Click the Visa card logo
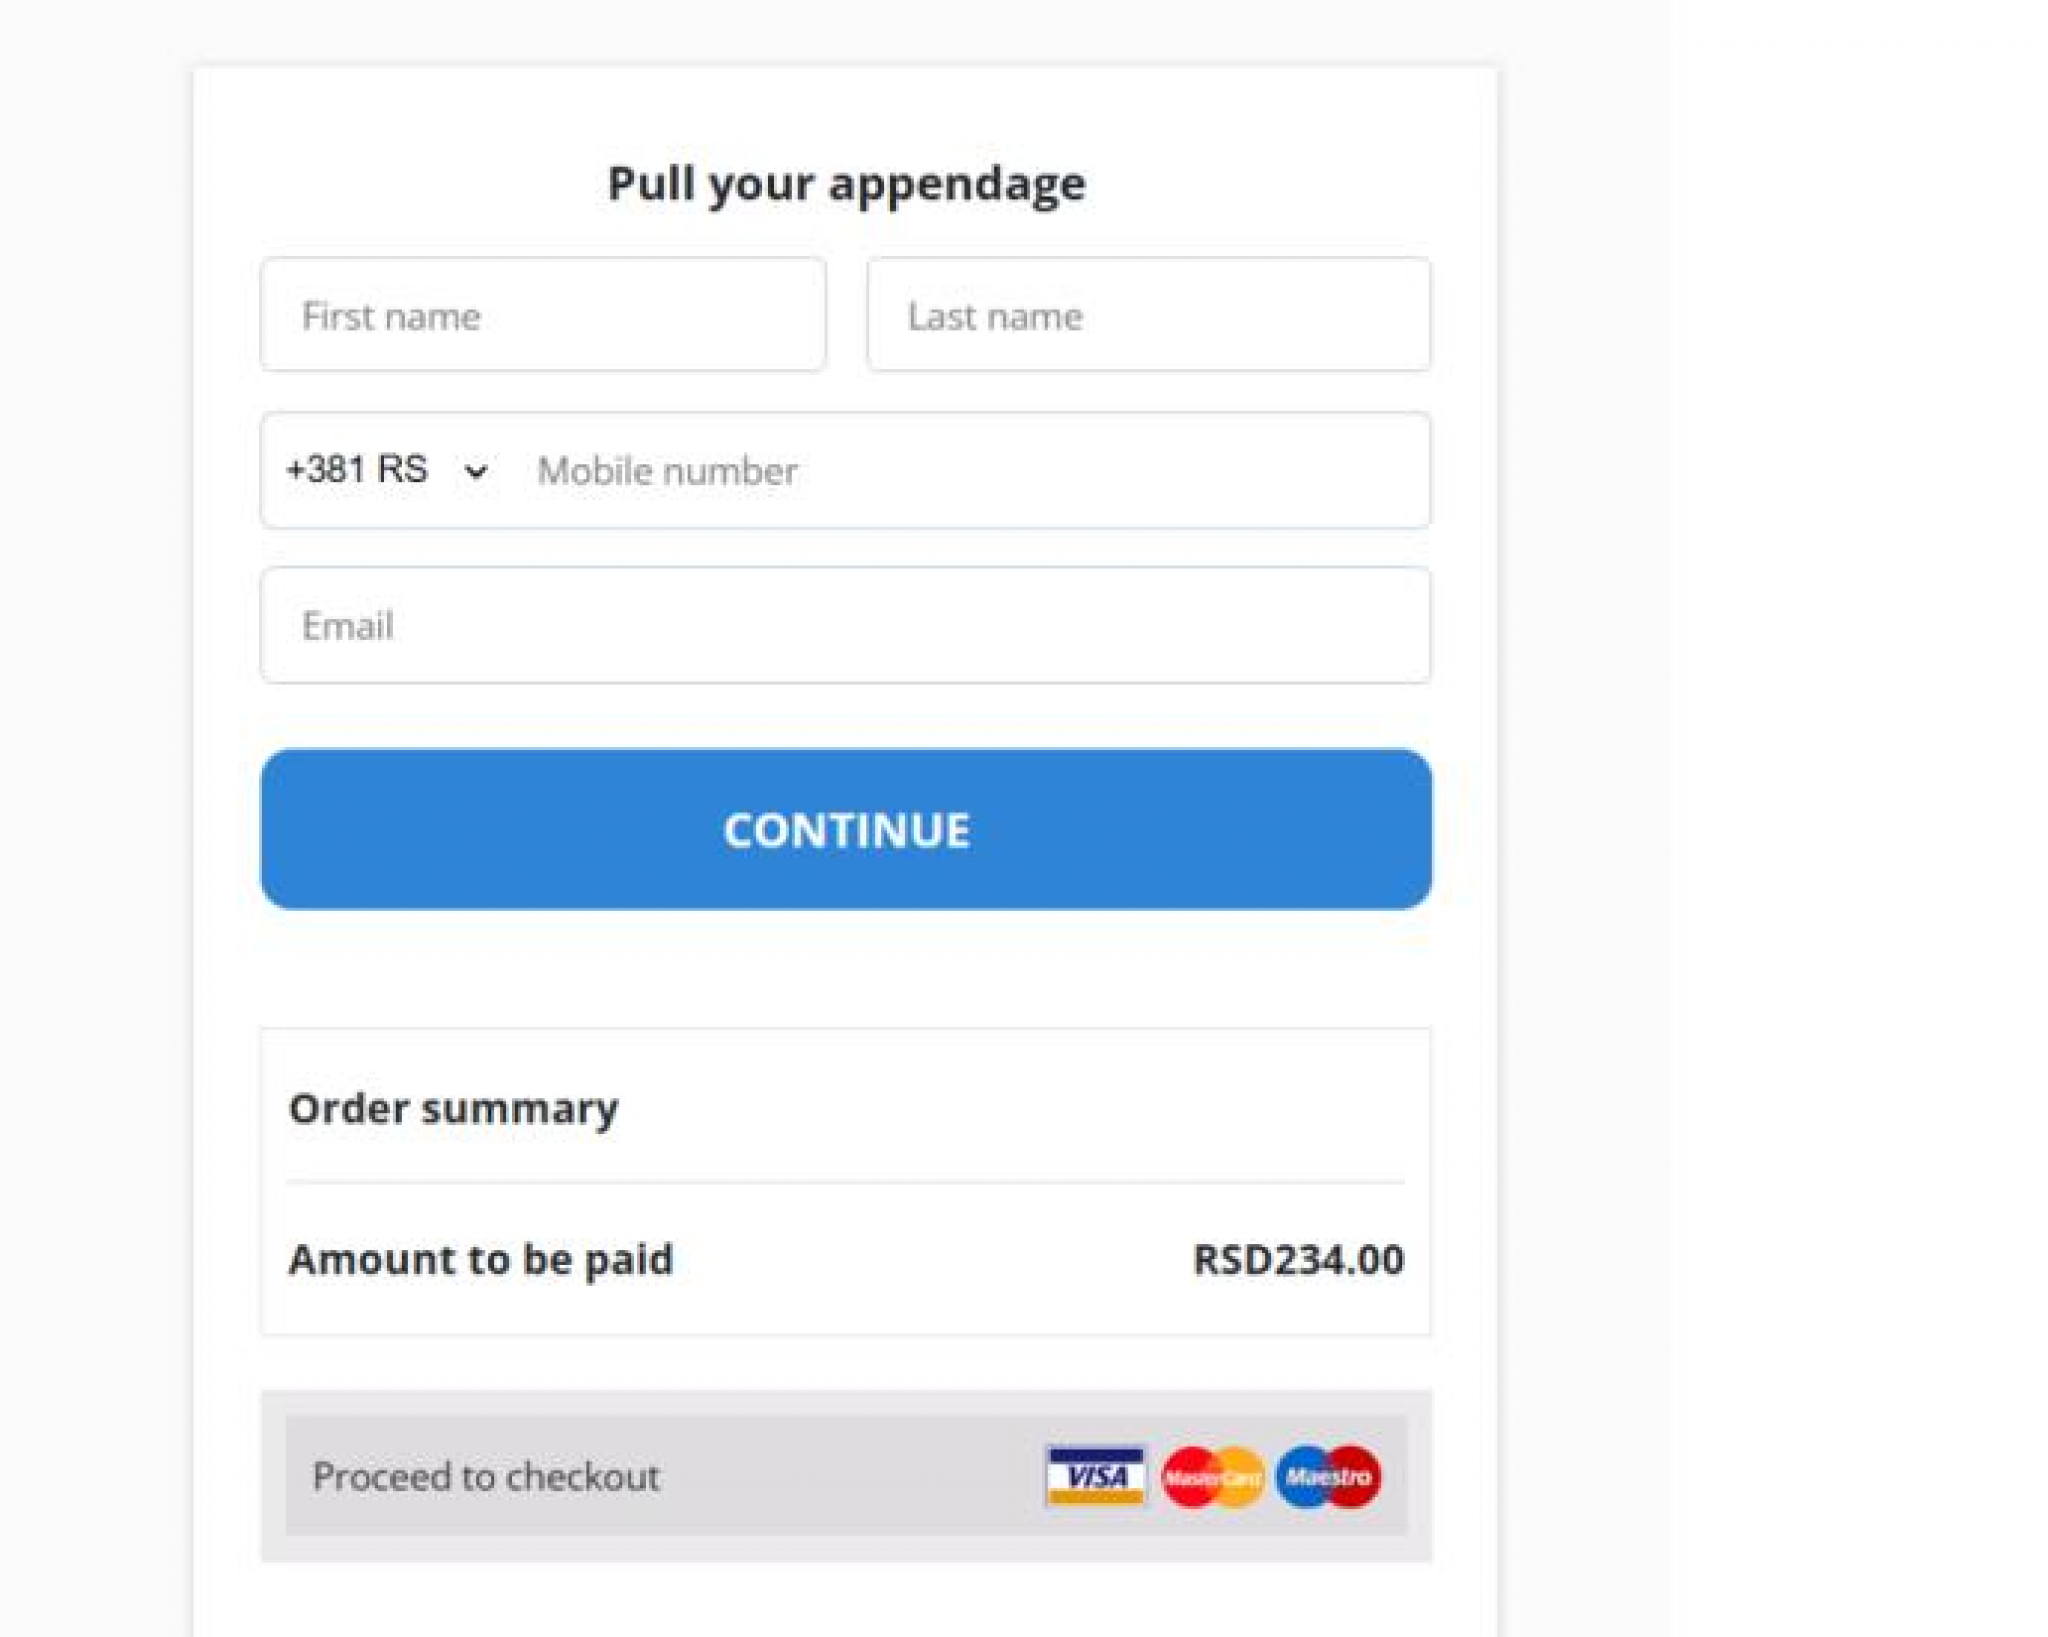The image size is (2048, 1637). point(1094,1476)
